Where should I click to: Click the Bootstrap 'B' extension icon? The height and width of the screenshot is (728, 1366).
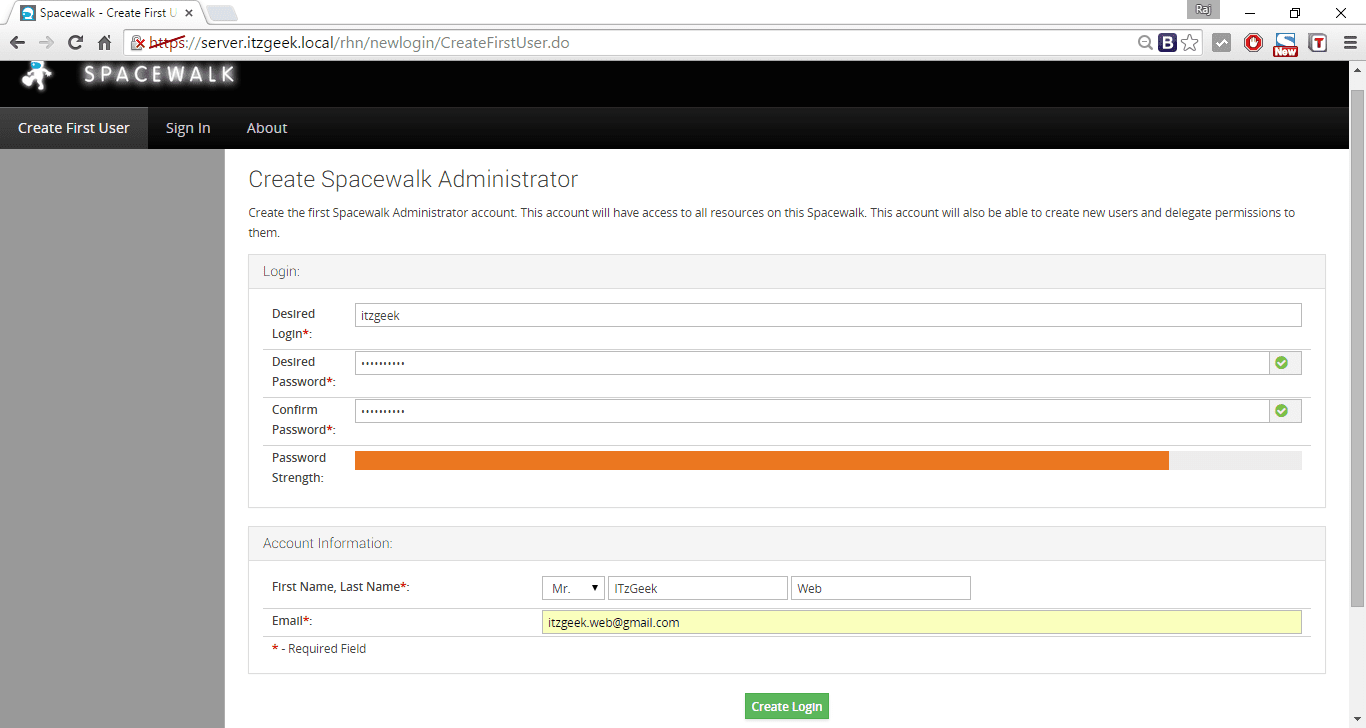tap(1167, 43)
